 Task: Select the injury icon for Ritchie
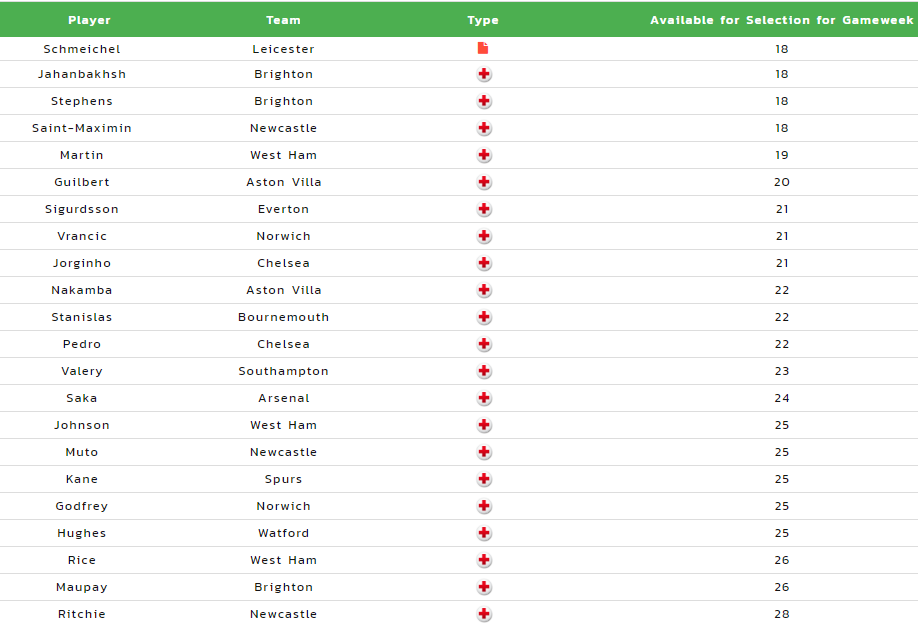(484, 614)
